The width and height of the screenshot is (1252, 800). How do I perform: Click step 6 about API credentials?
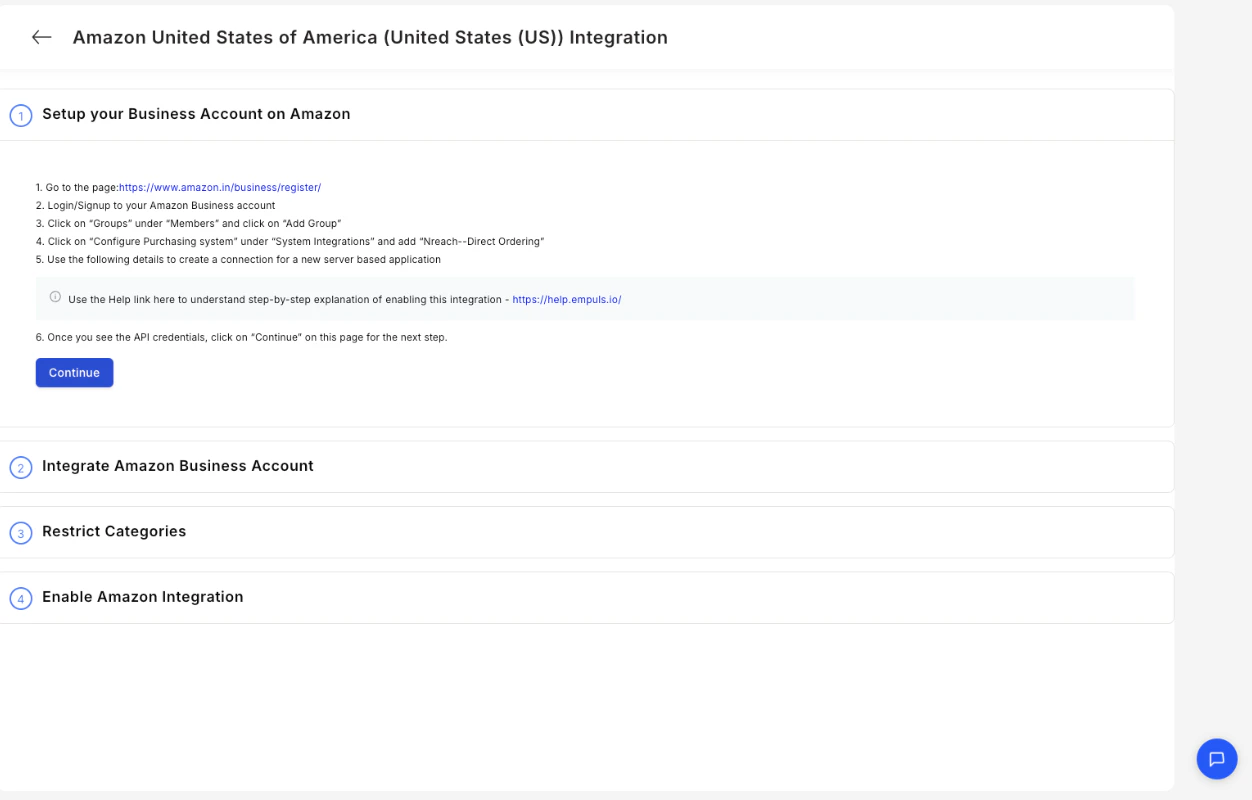click(x=242, y=337)
